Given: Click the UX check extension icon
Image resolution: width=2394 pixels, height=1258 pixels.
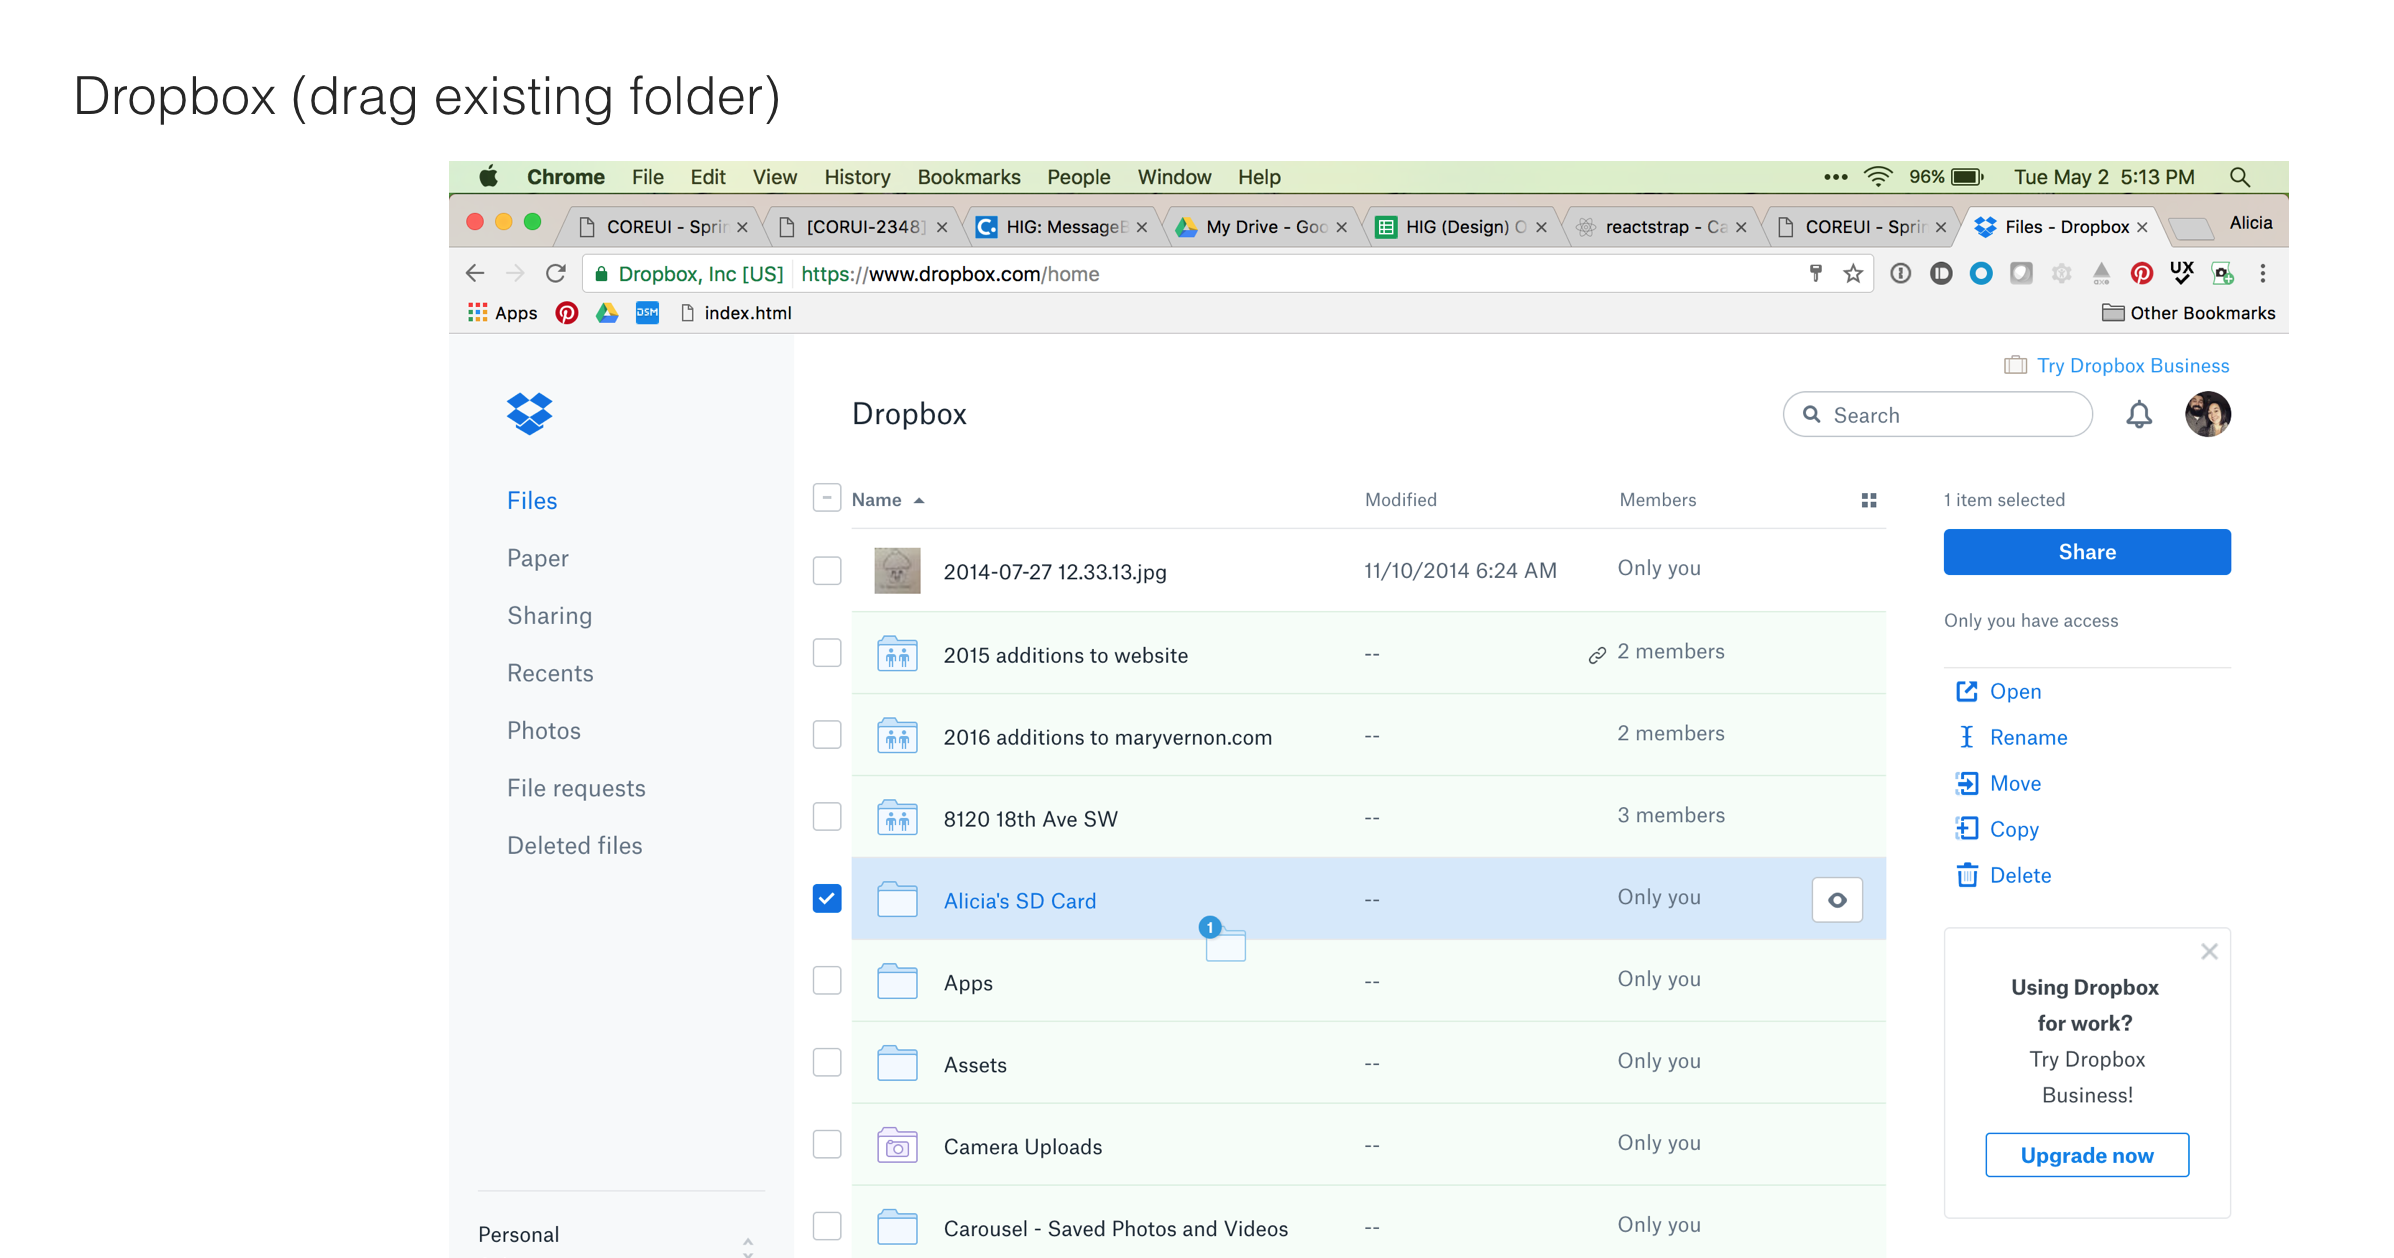Looking at the screenshot, I should click(x=2182, y=272).
